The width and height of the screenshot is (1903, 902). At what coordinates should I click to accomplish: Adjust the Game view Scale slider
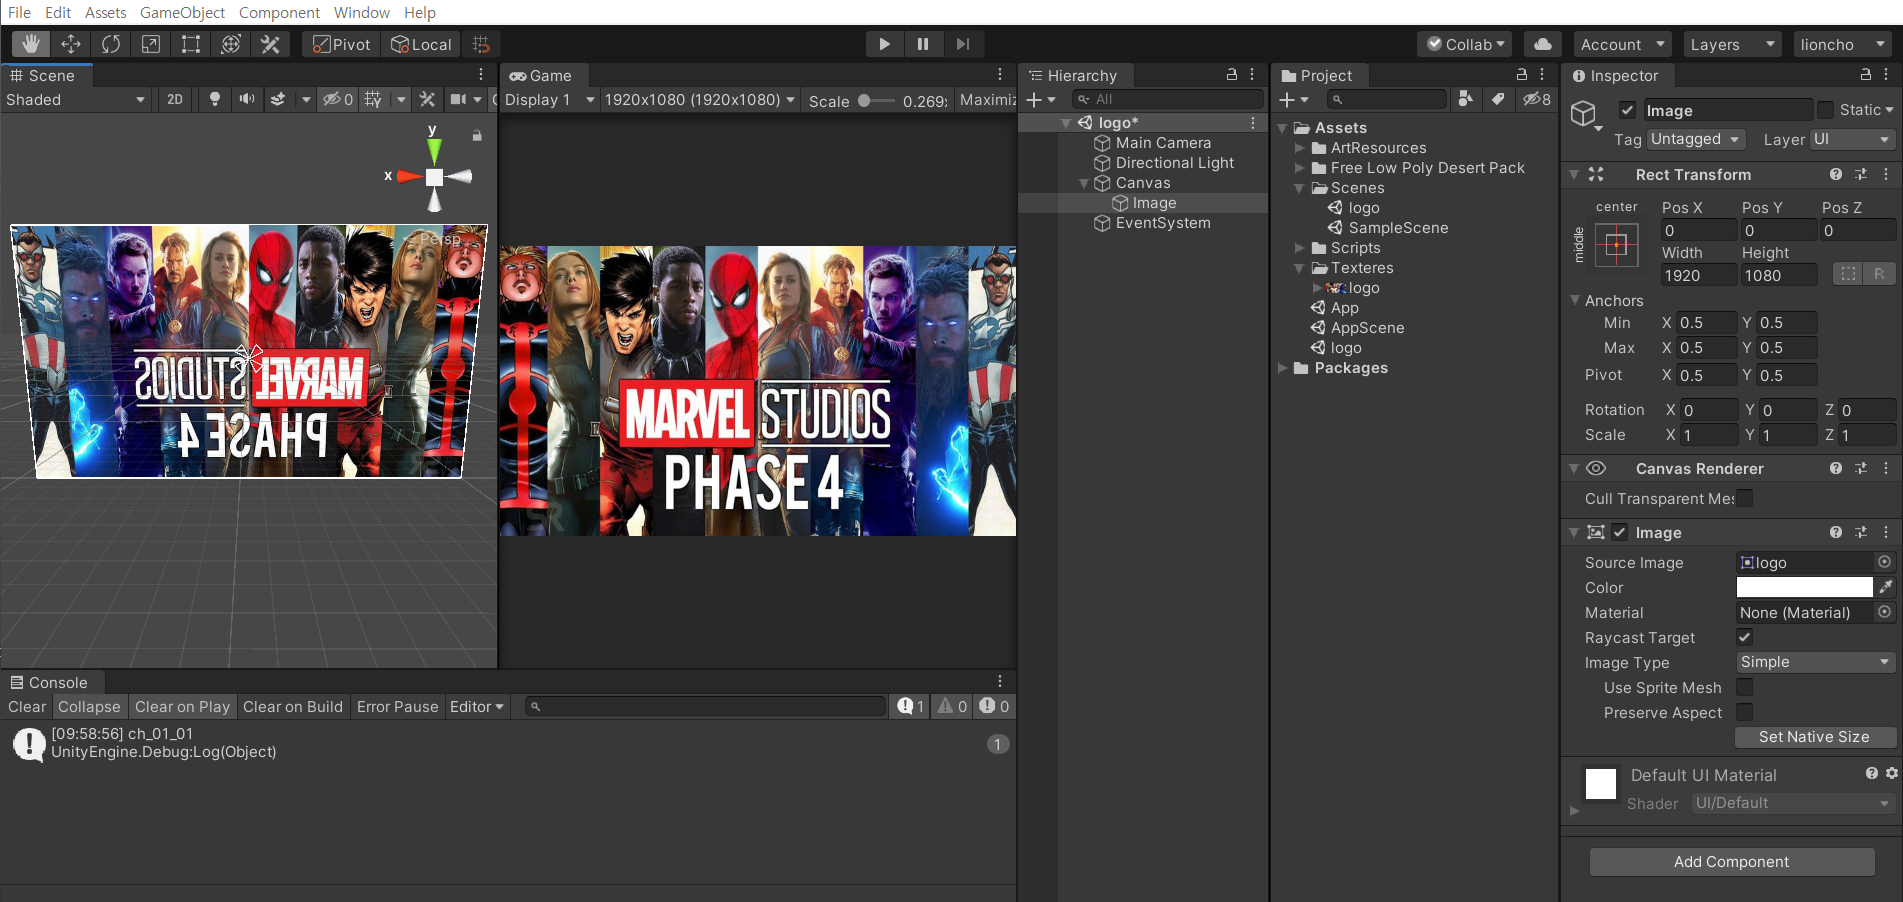[x=876, y=100]
